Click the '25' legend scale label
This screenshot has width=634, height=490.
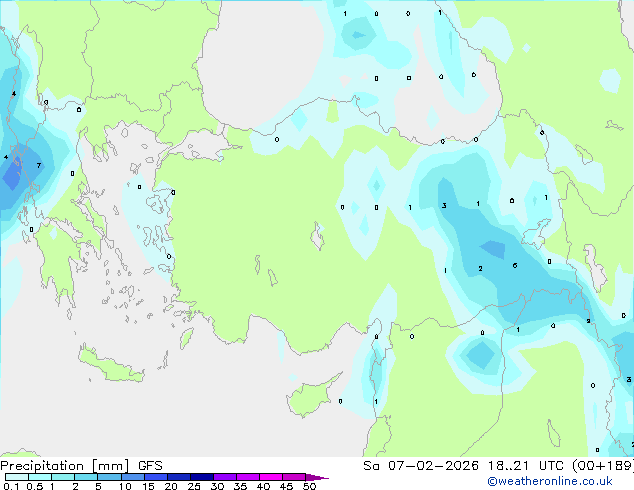point(194,486)
